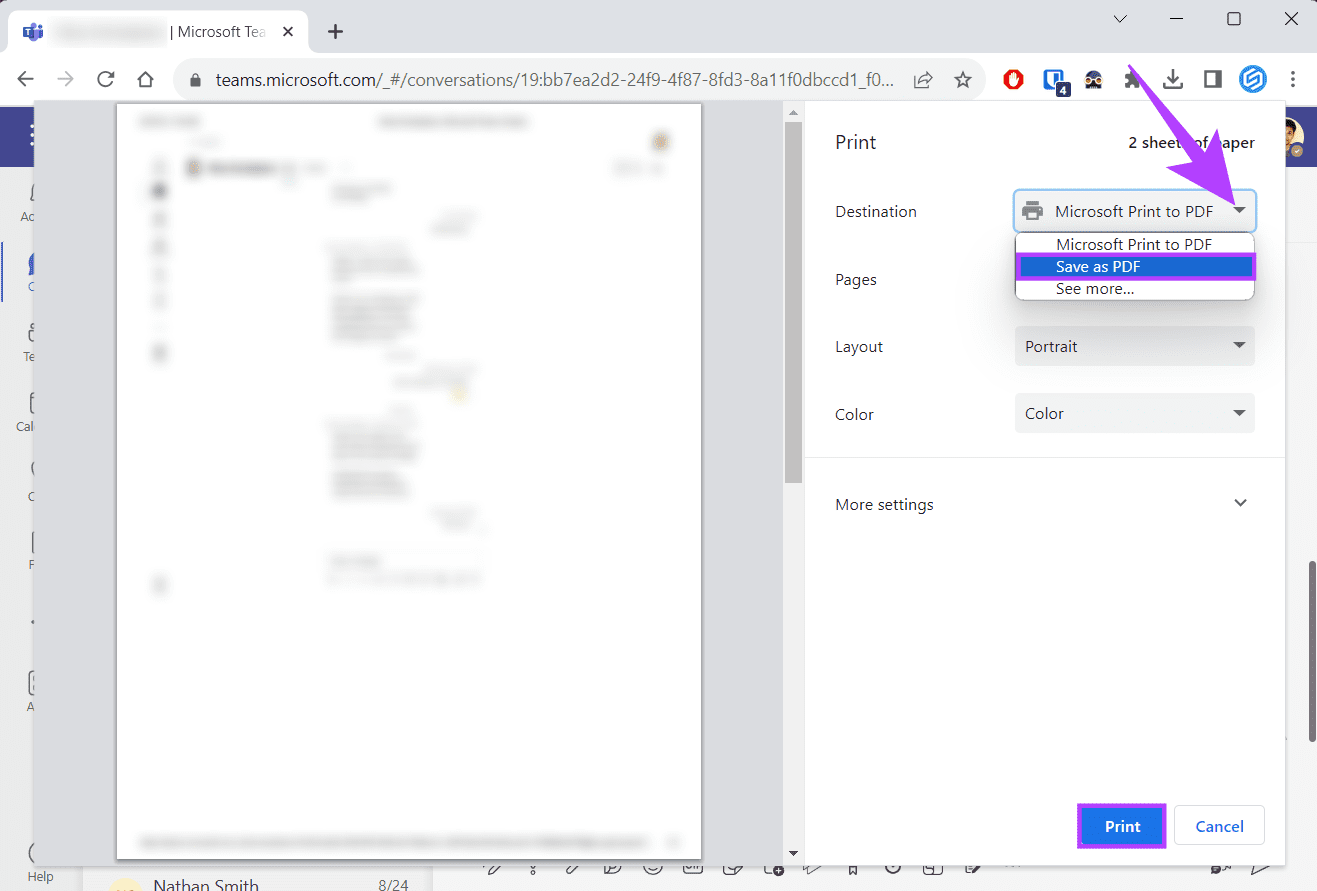Go back to the previous page
This screenshot has width=1317, height=891.
point(26,79)
